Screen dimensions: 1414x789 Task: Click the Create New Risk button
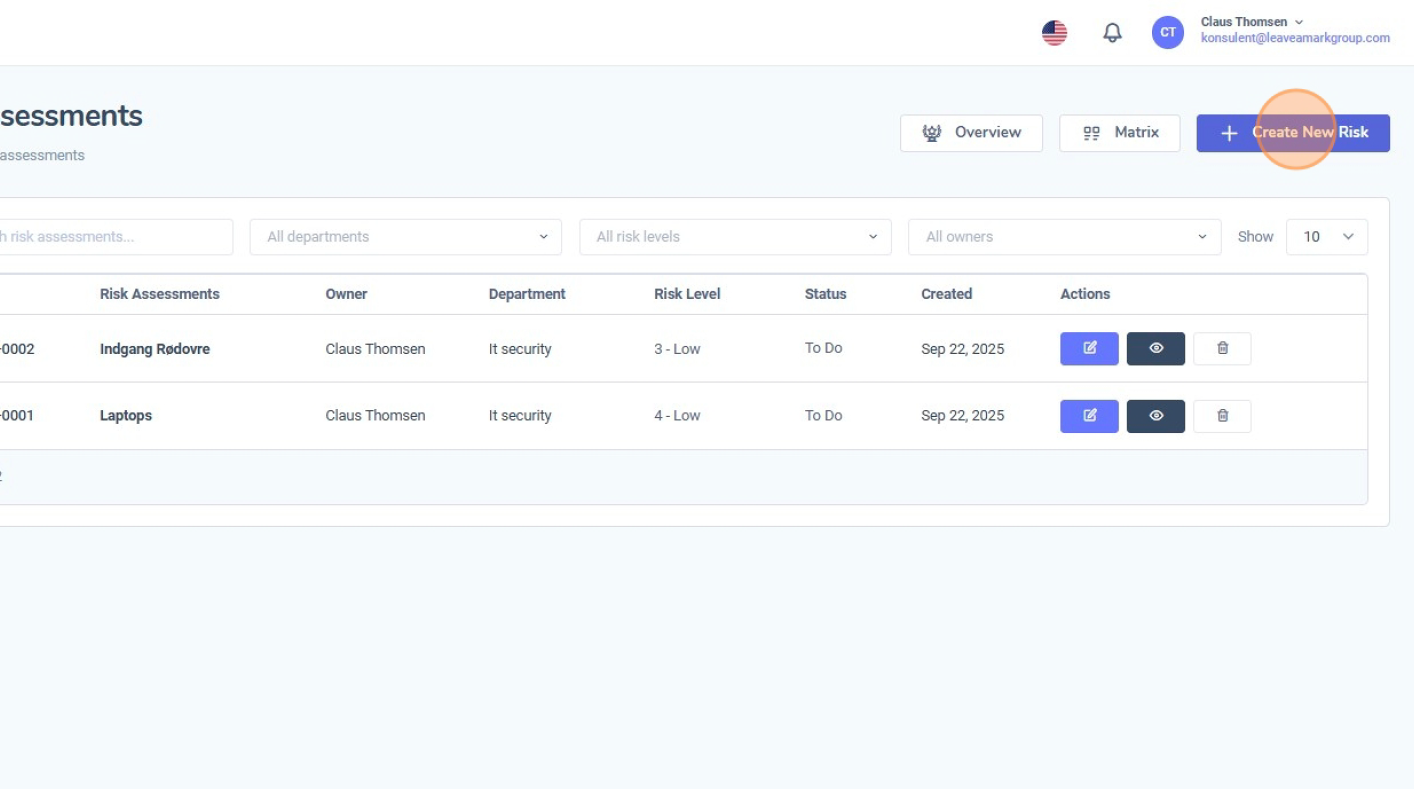(x=1292, y=133)
